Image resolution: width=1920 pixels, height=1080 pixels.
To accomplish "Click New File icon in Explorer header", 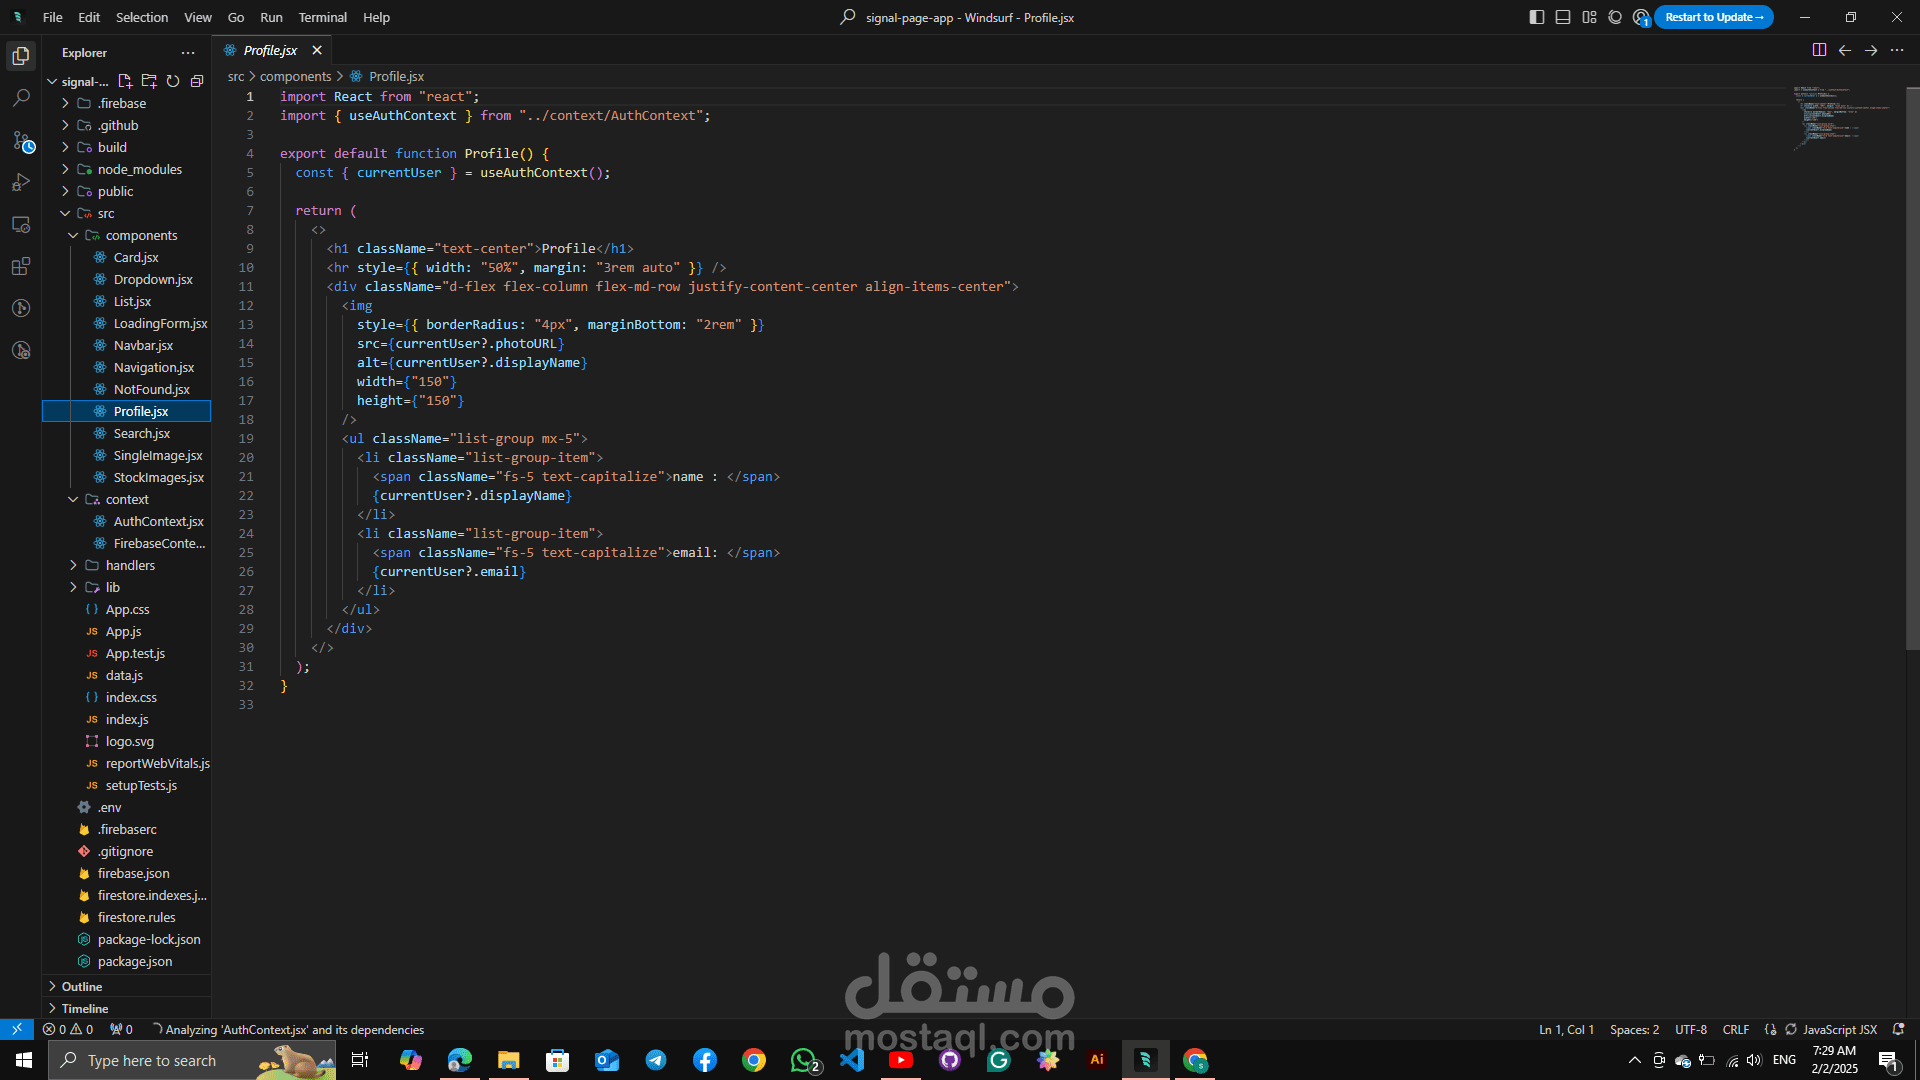I will (x=125, y=81).
